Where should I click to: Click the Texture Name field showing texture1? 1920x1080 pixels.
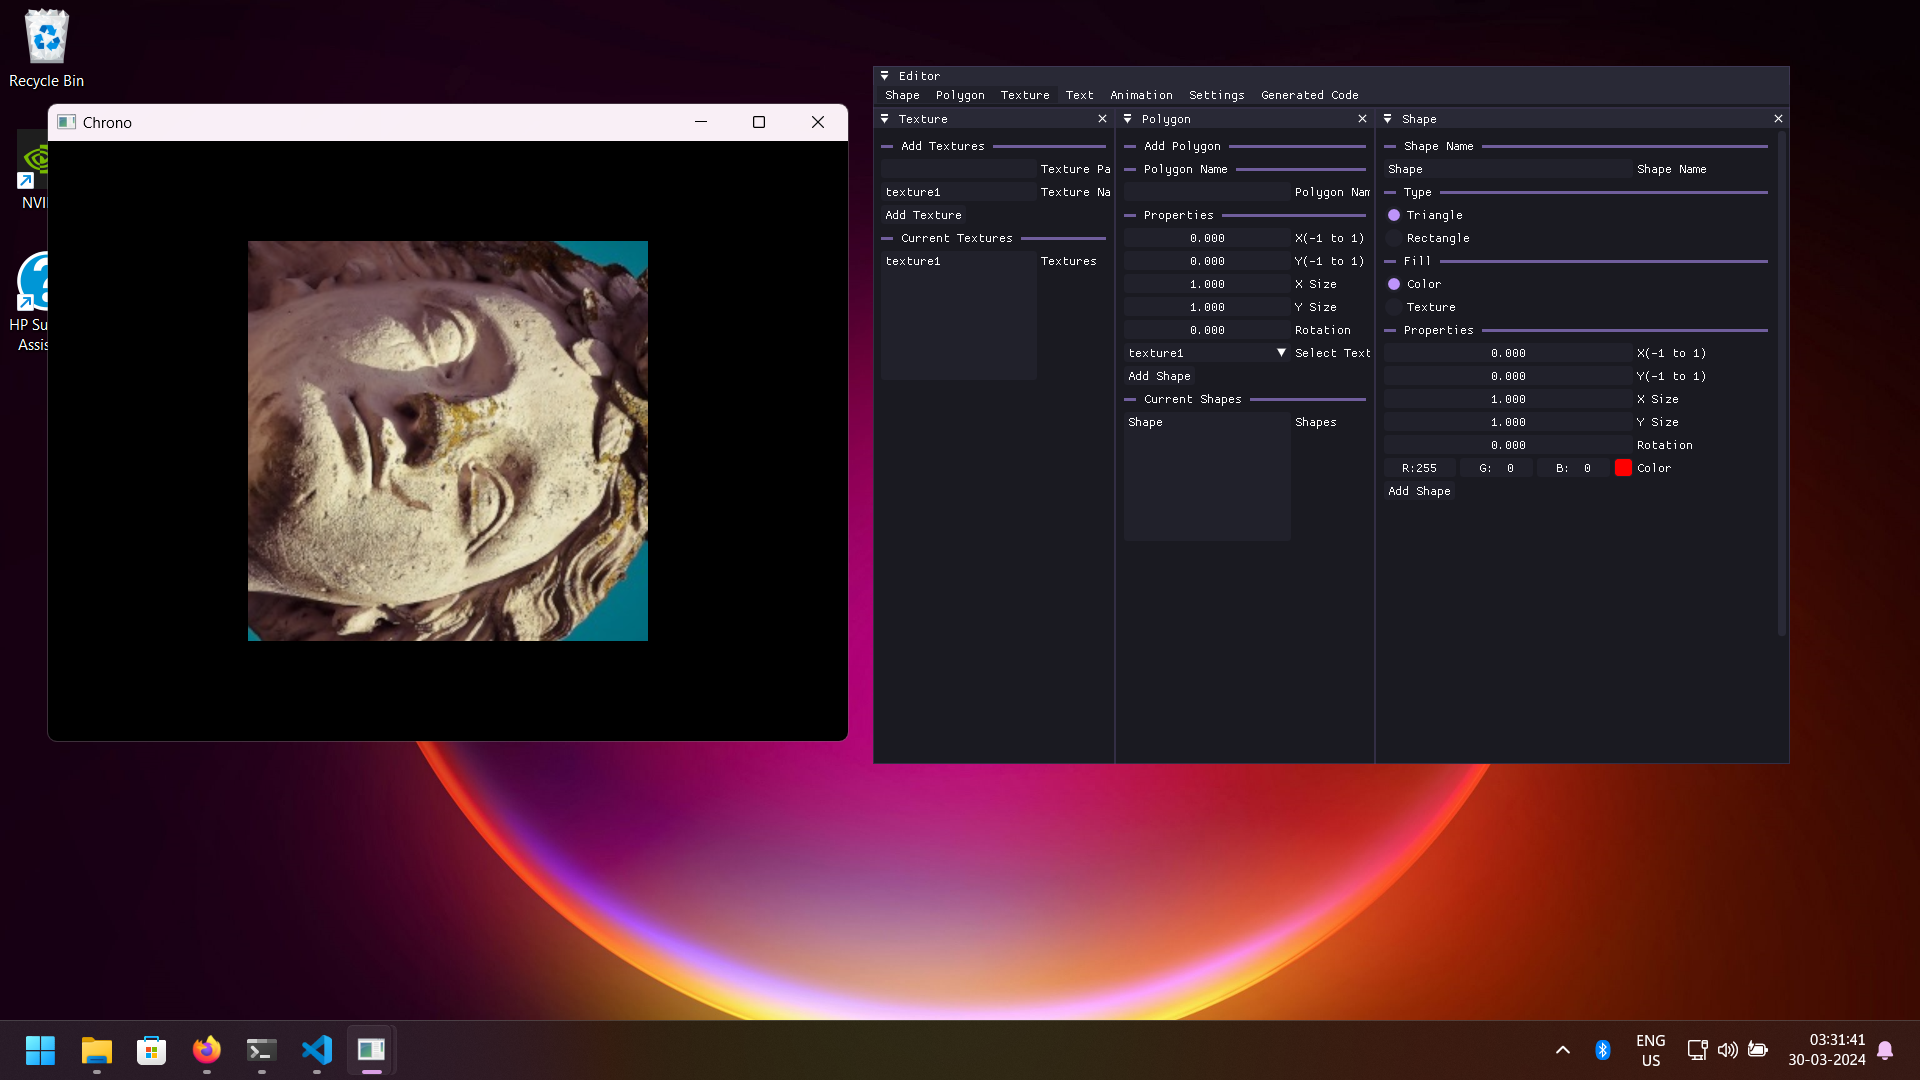[x=958, y=192]
